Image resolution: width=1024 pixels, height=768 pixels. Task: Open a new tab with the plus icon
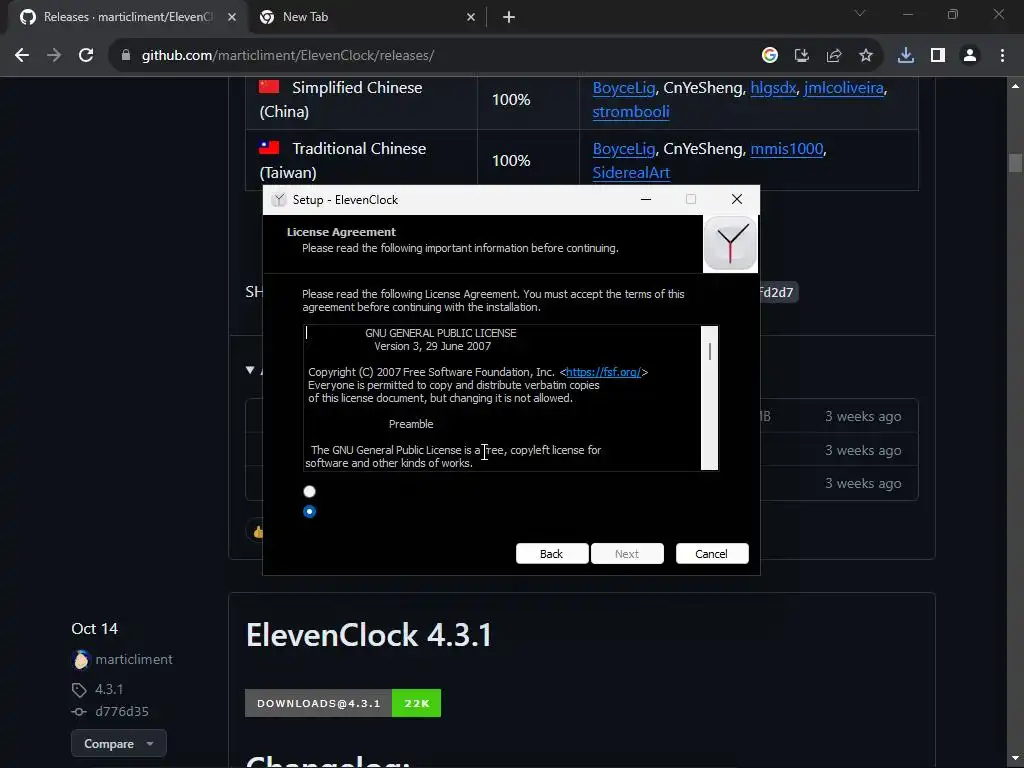[x=509, y=17]
